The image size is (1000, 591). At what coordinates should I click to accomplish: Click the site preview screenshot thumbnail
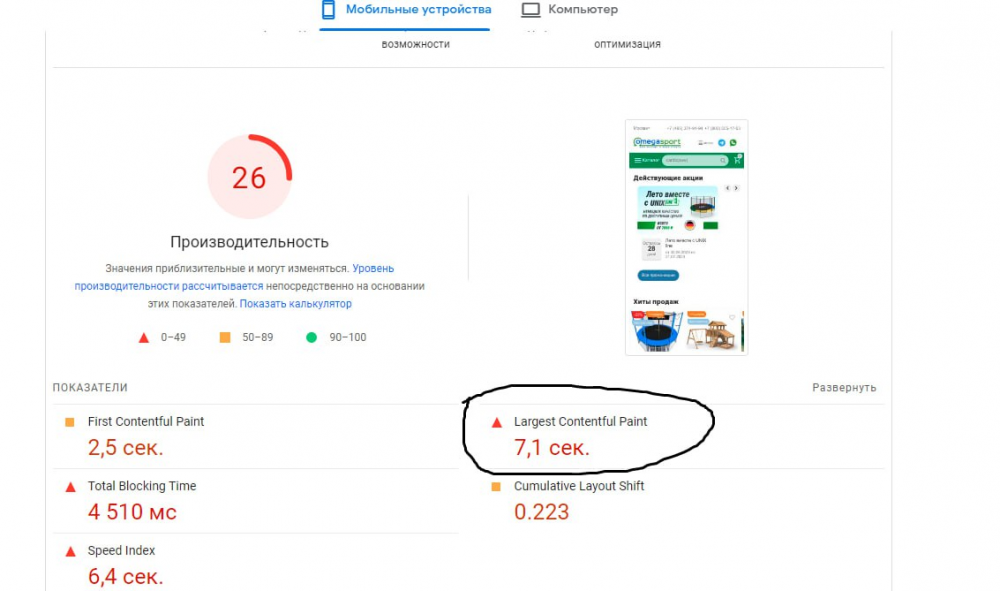tap(686, 237)
